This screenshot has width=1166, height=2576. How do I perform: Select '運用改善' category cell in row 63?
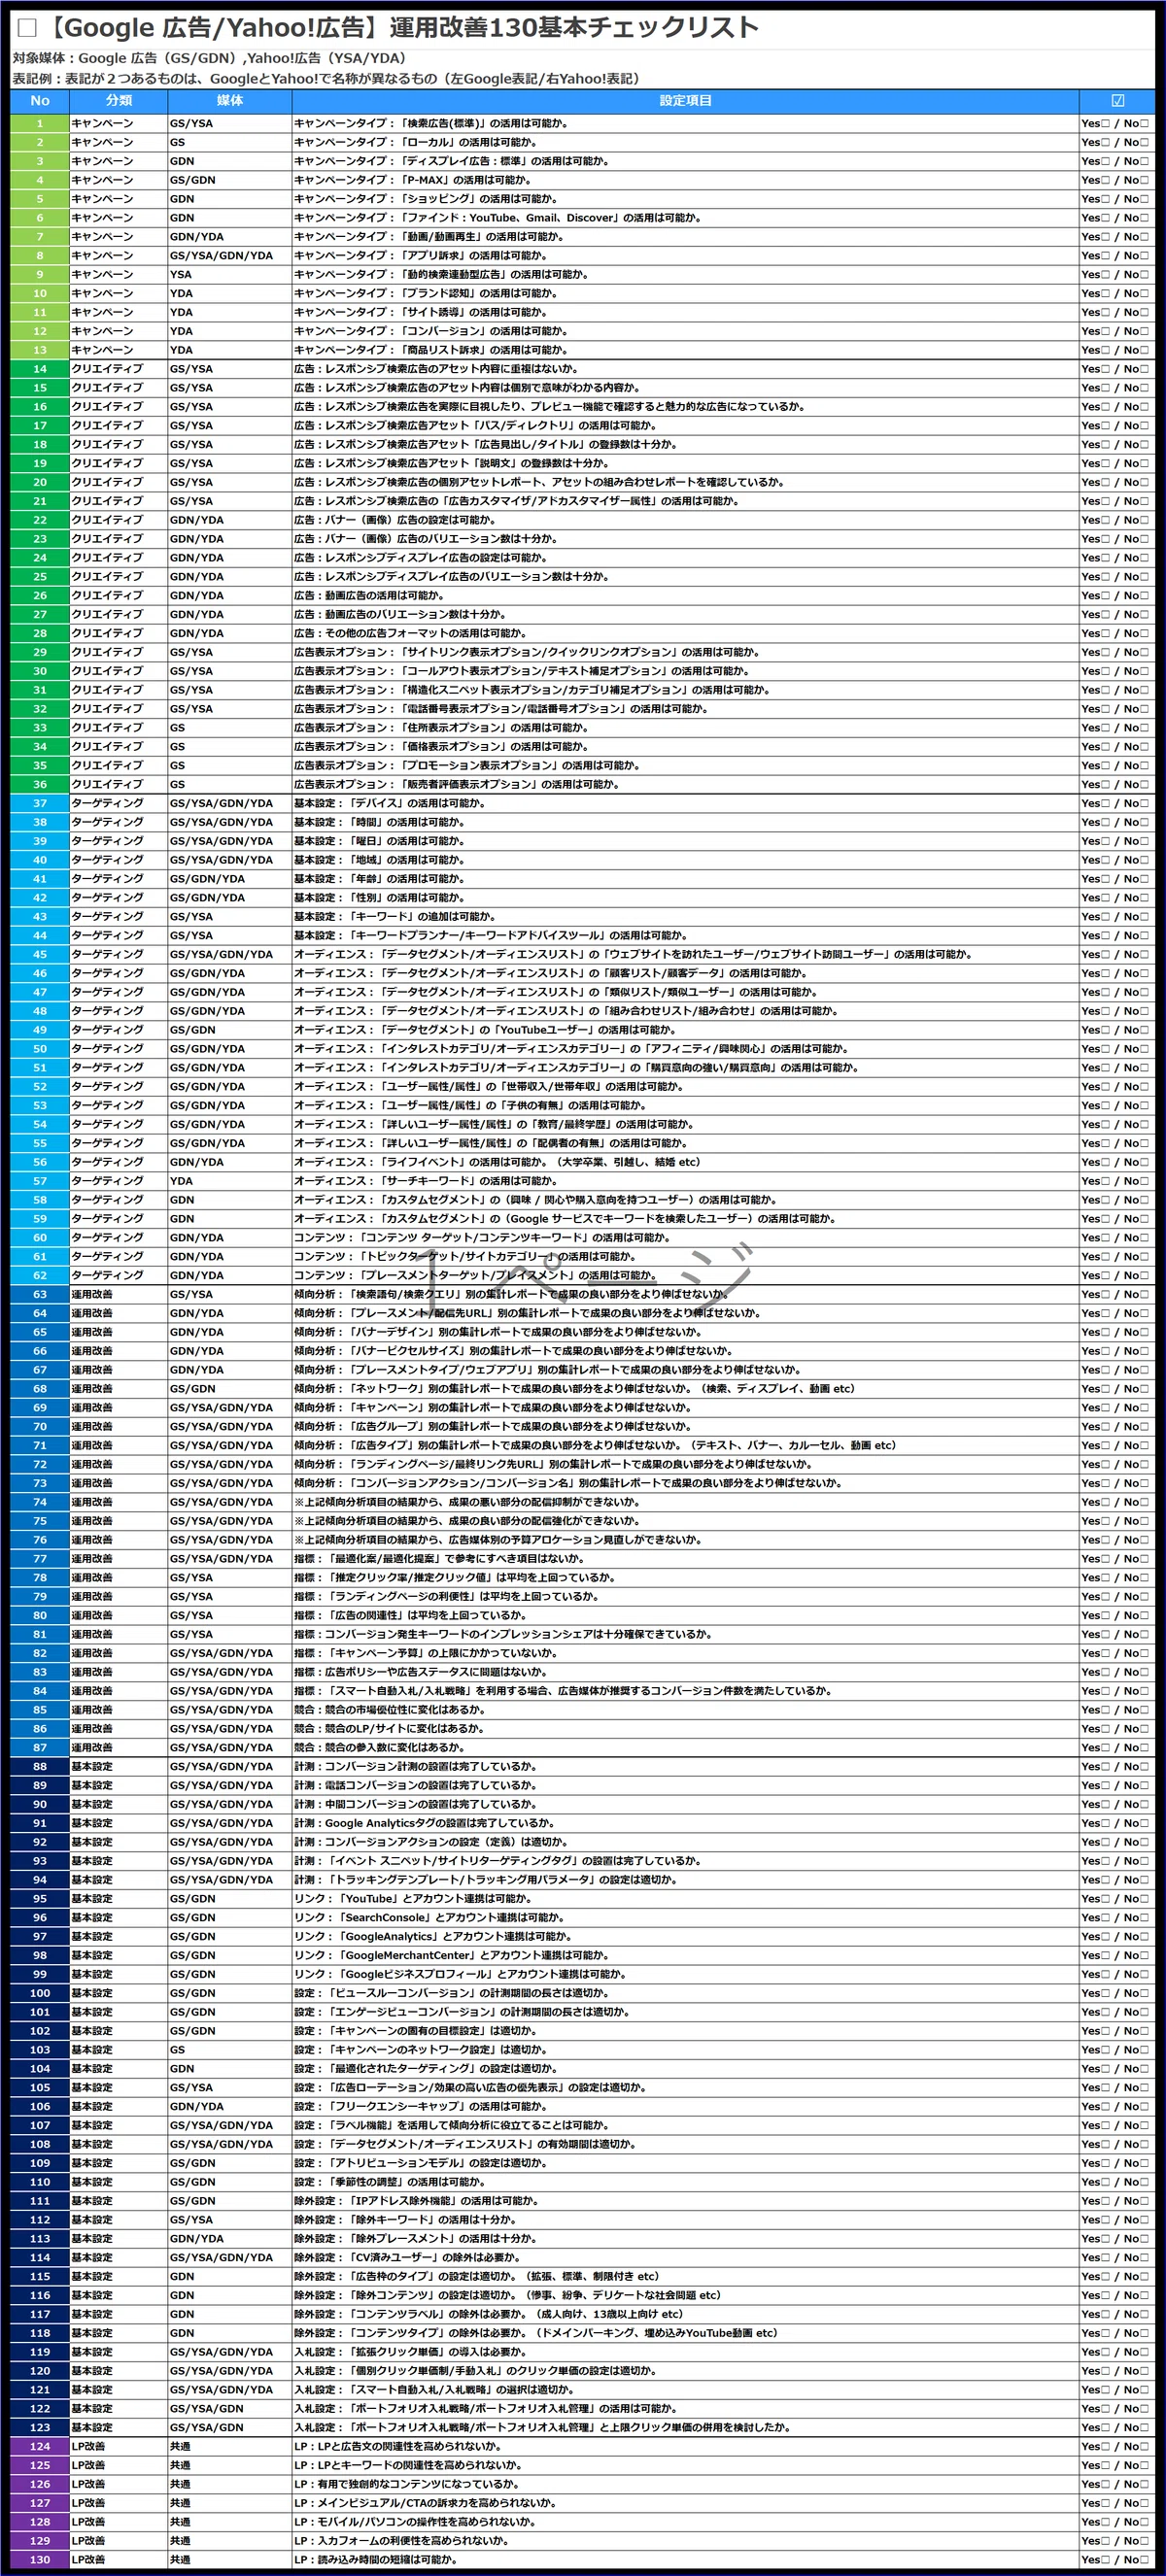[x=119, y=1295]
